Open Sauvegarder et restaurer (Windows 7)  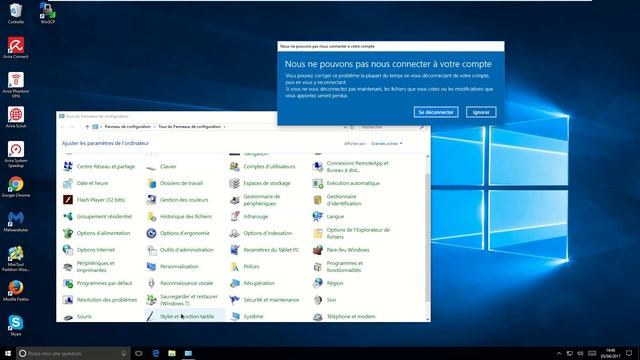pyautogui.click(x=182, y=300)
